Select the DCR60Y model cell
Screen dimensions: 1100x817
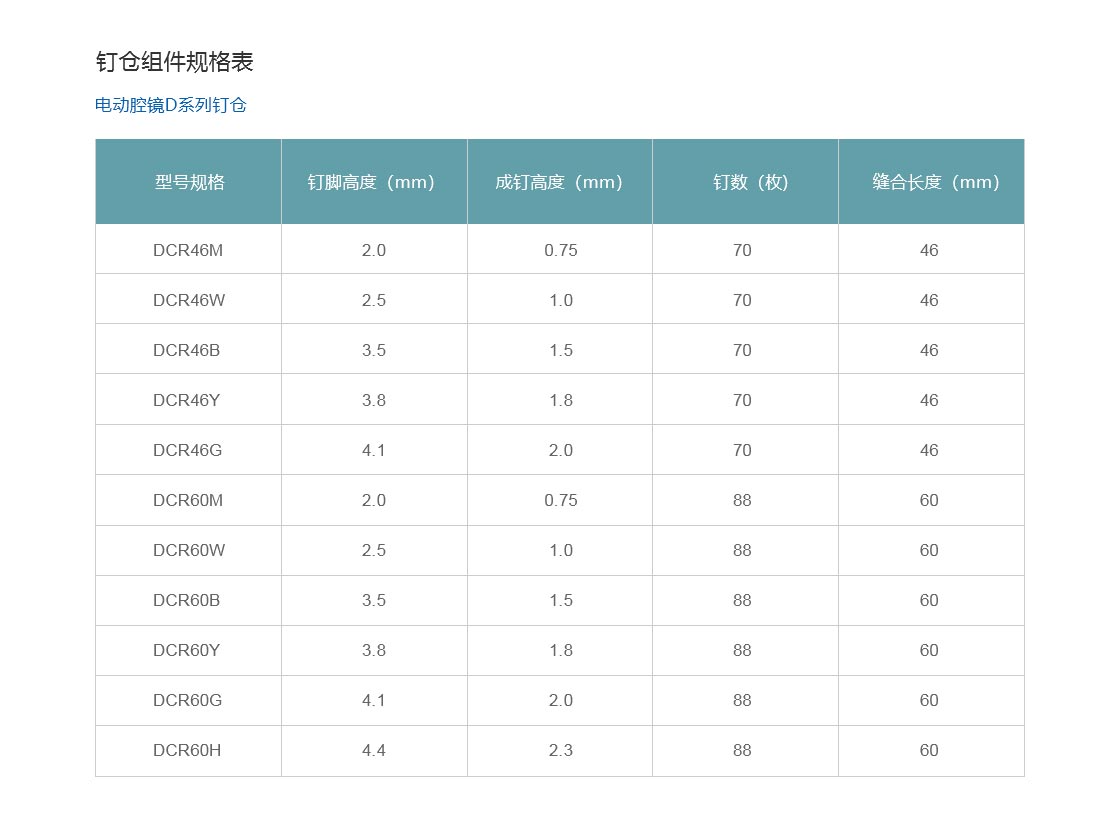[x=187, y=650]
